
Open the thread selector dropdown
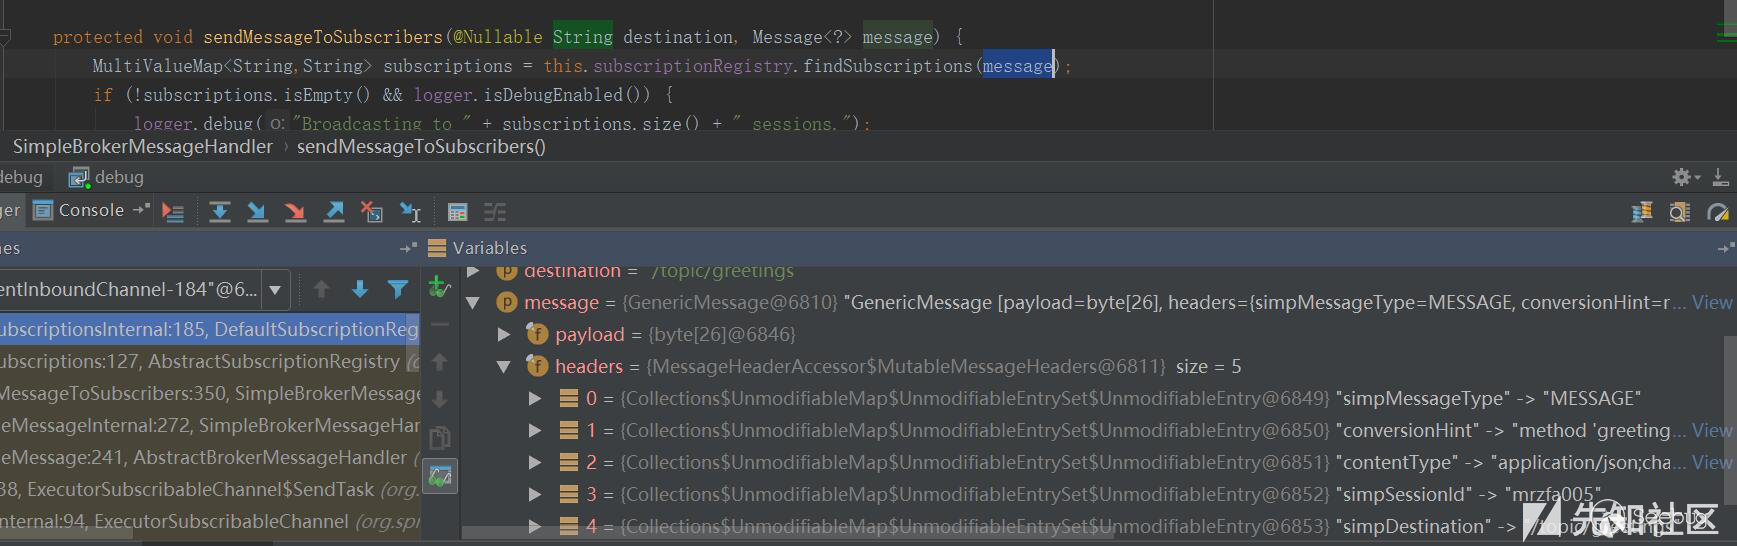click(x=275, y=290)
